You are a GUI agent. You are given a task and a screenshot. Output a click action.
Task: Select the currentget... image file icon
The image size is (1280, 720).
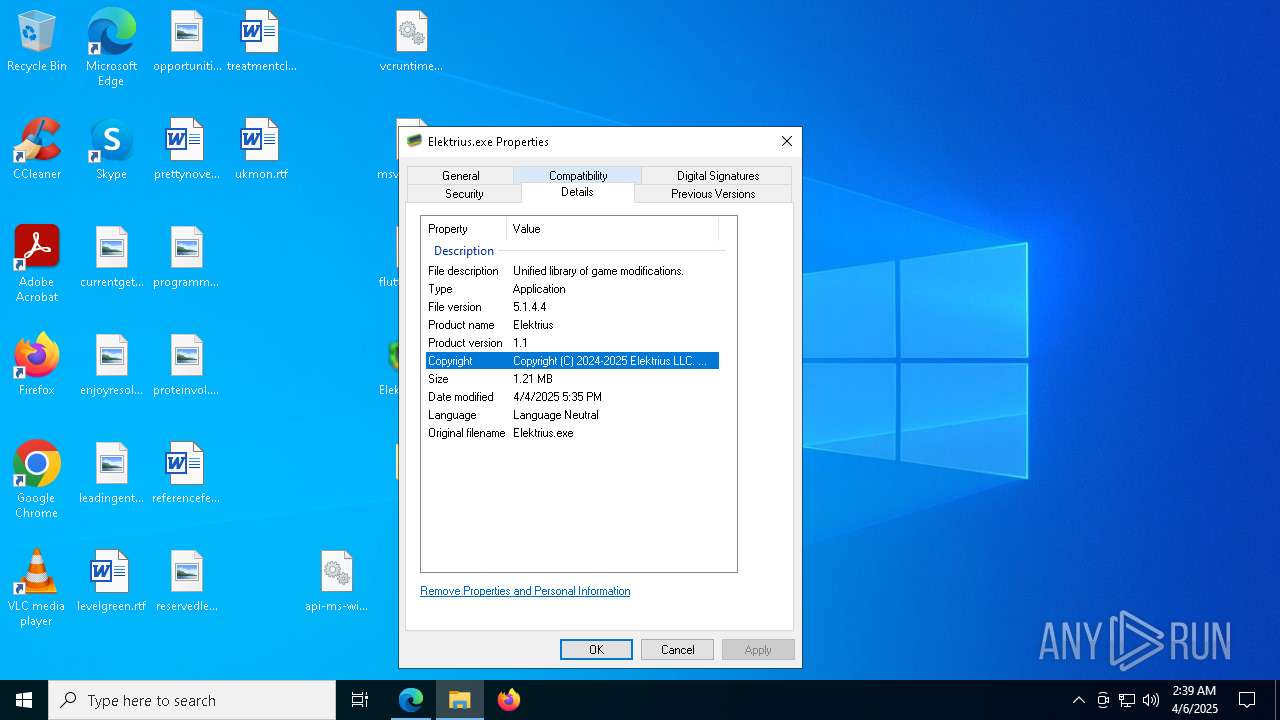click(x=111, y=258)
